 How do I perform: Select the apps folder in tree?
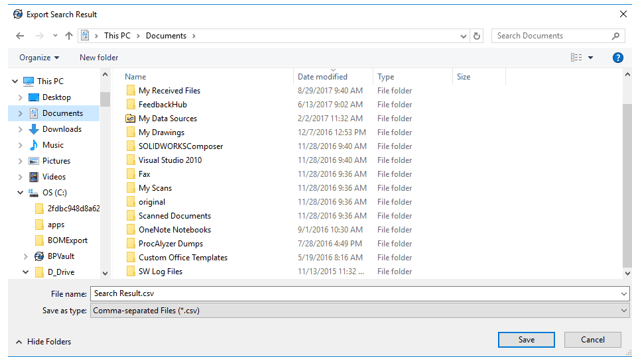(x=56, y=225)
